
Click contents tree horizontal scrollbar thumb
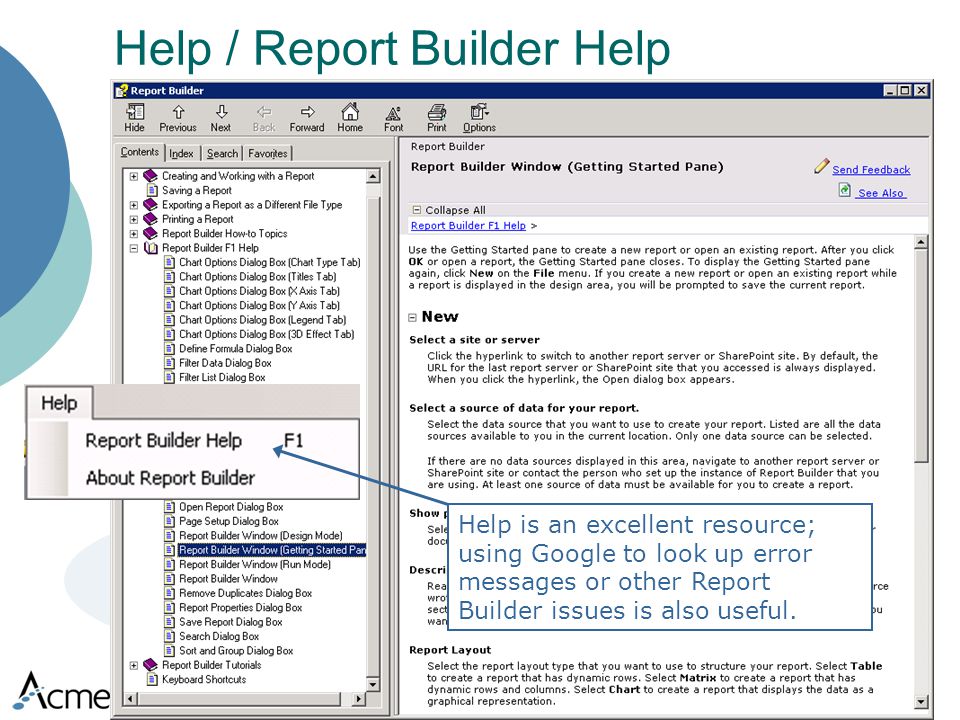238,698
